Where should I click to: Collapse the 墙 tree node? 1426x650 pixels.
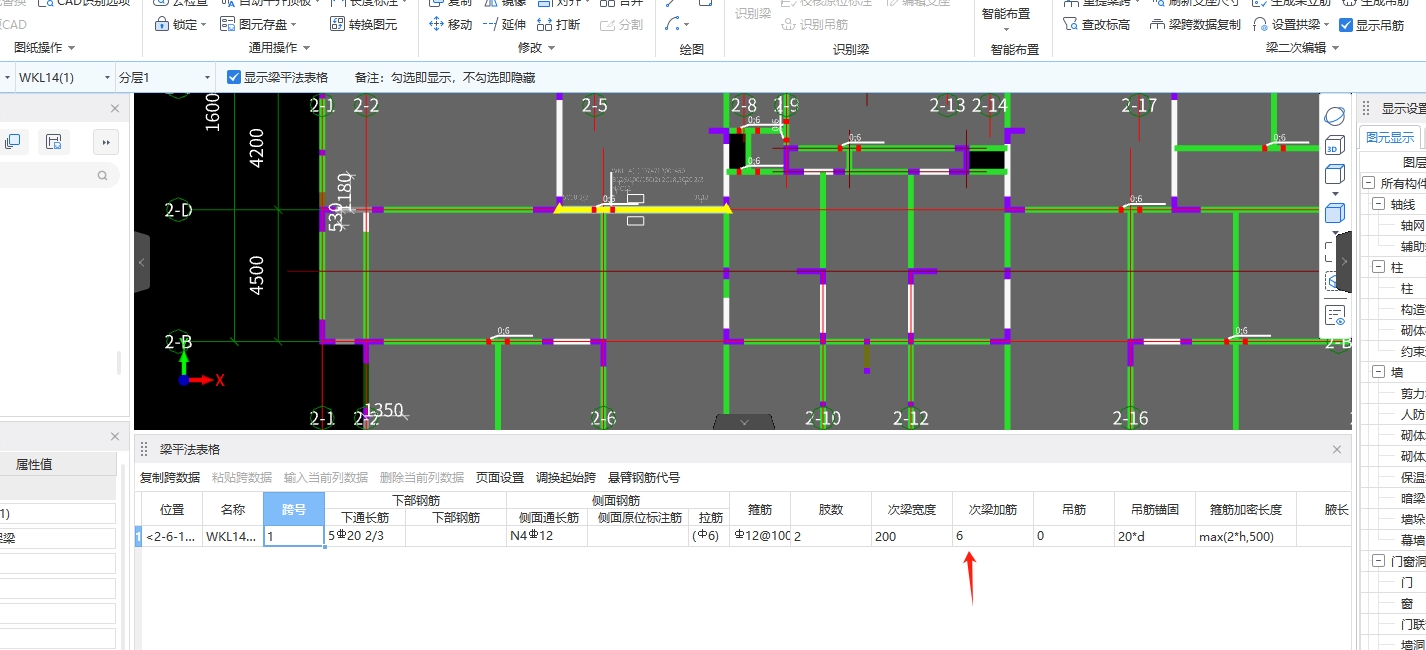tap(1379, 372)
